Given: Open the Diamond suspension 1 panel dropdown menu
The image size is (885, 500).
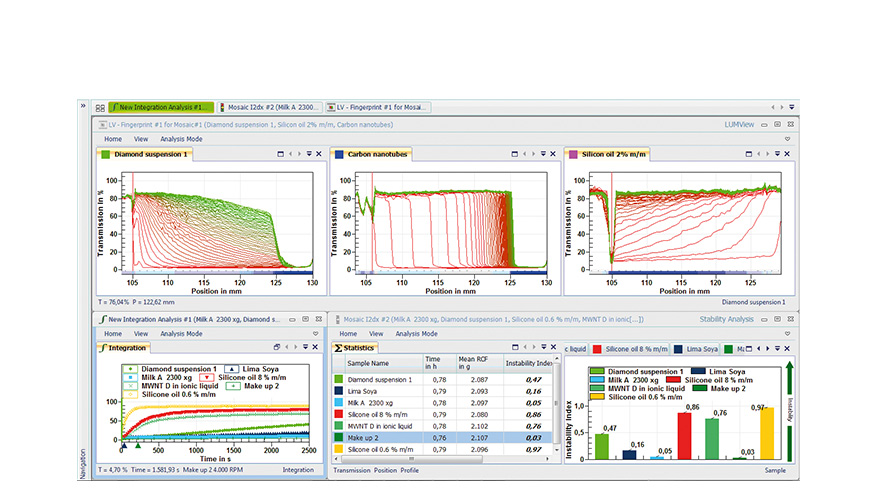Looking at the screenshot, I should (308, 154).
